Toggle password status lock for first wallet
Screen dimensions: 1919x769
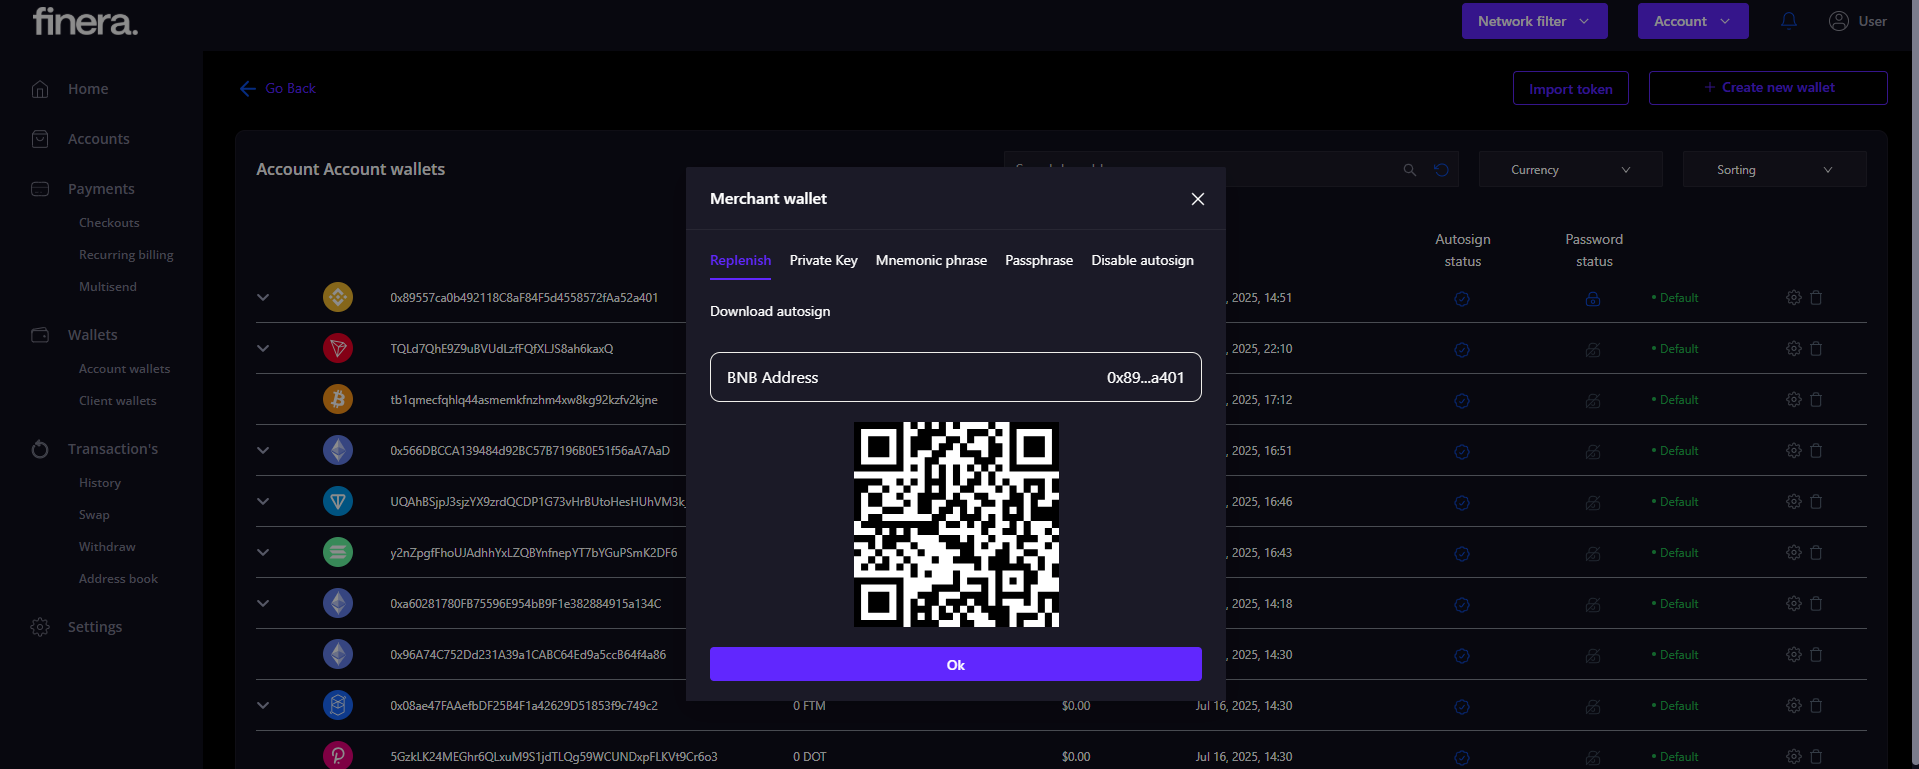(x=1593, y=299)
